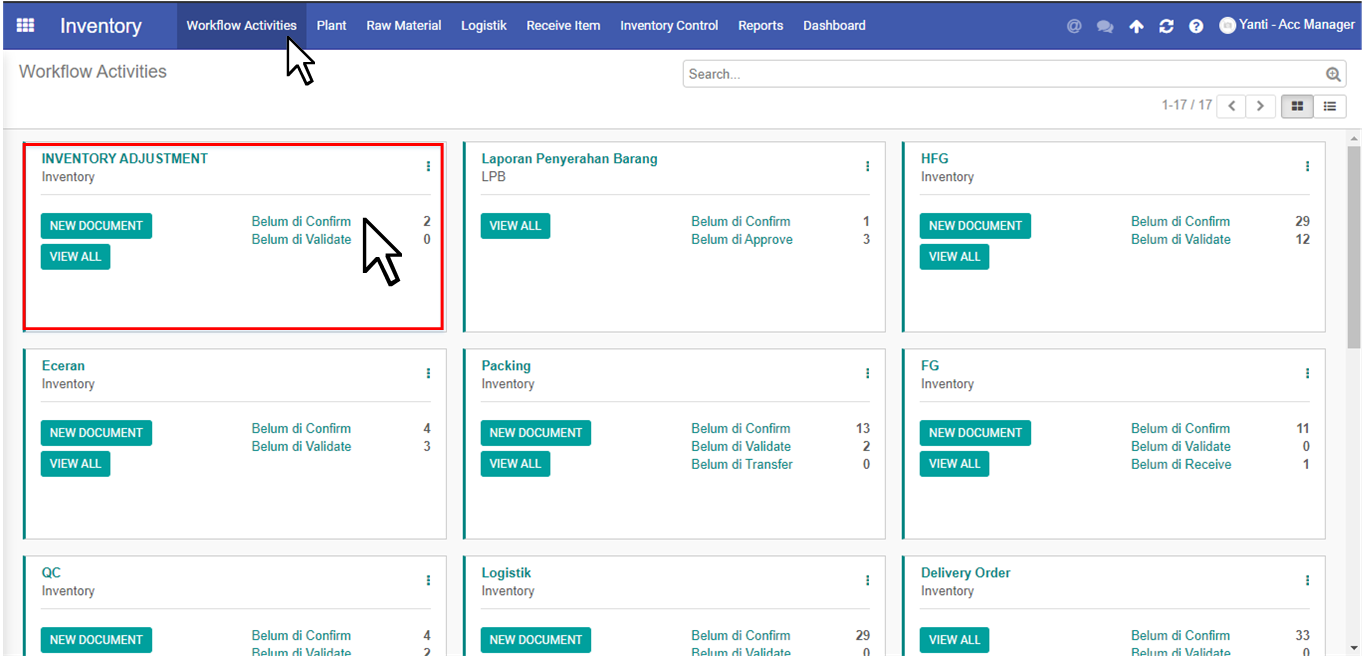1365x657 pixels.
Task: Click the @ mentions icon in navbar
Action: 1074,27
